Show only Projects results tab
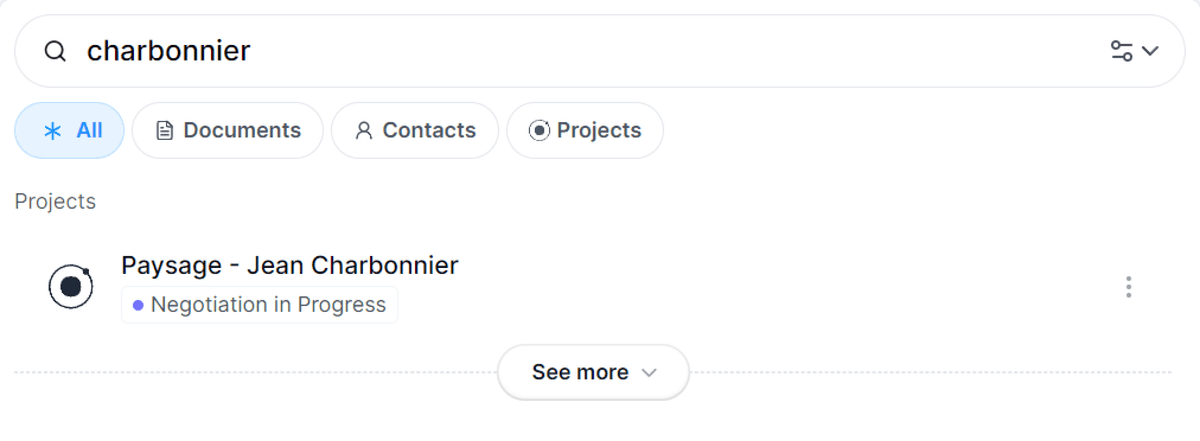Image resolution: width=1200 pixels, height=441 pixels. point(584,131)
